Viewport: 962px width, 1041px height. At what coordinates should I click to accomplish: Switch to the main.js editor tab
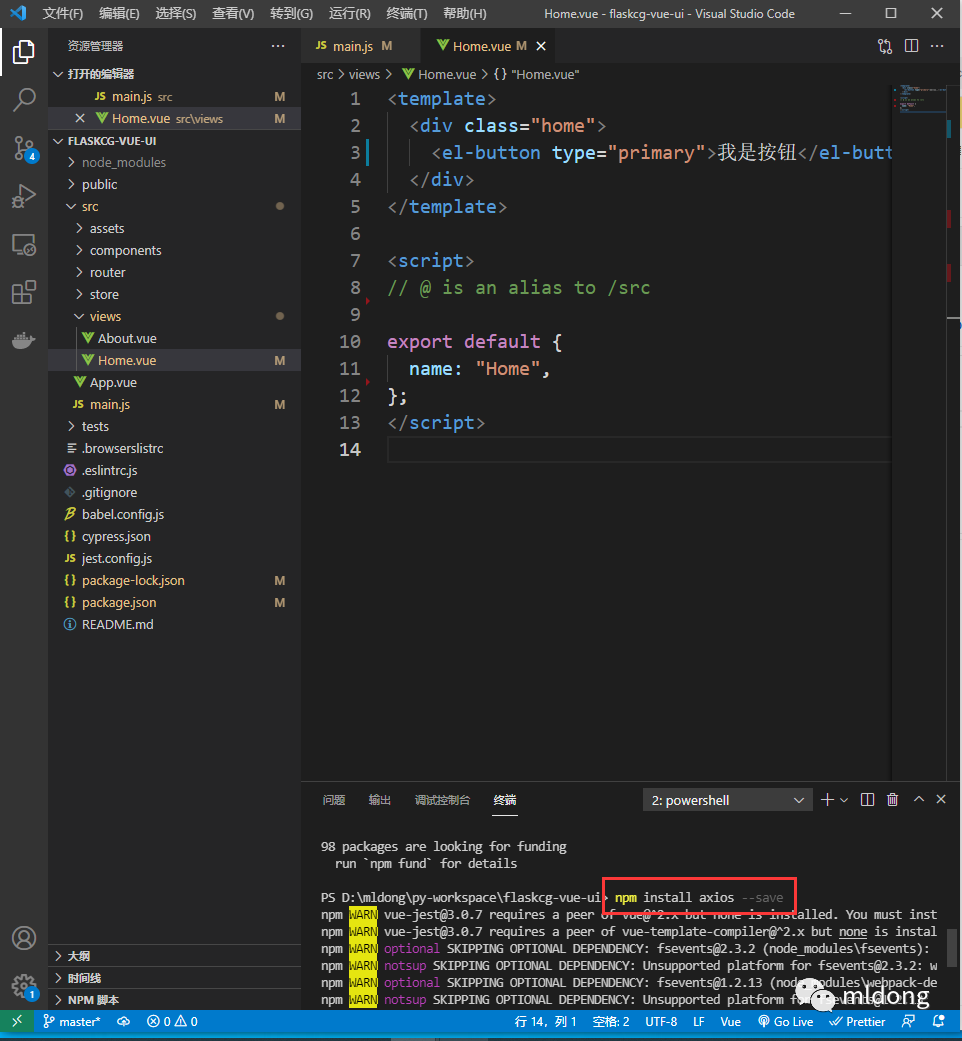[x=352, y=46]
